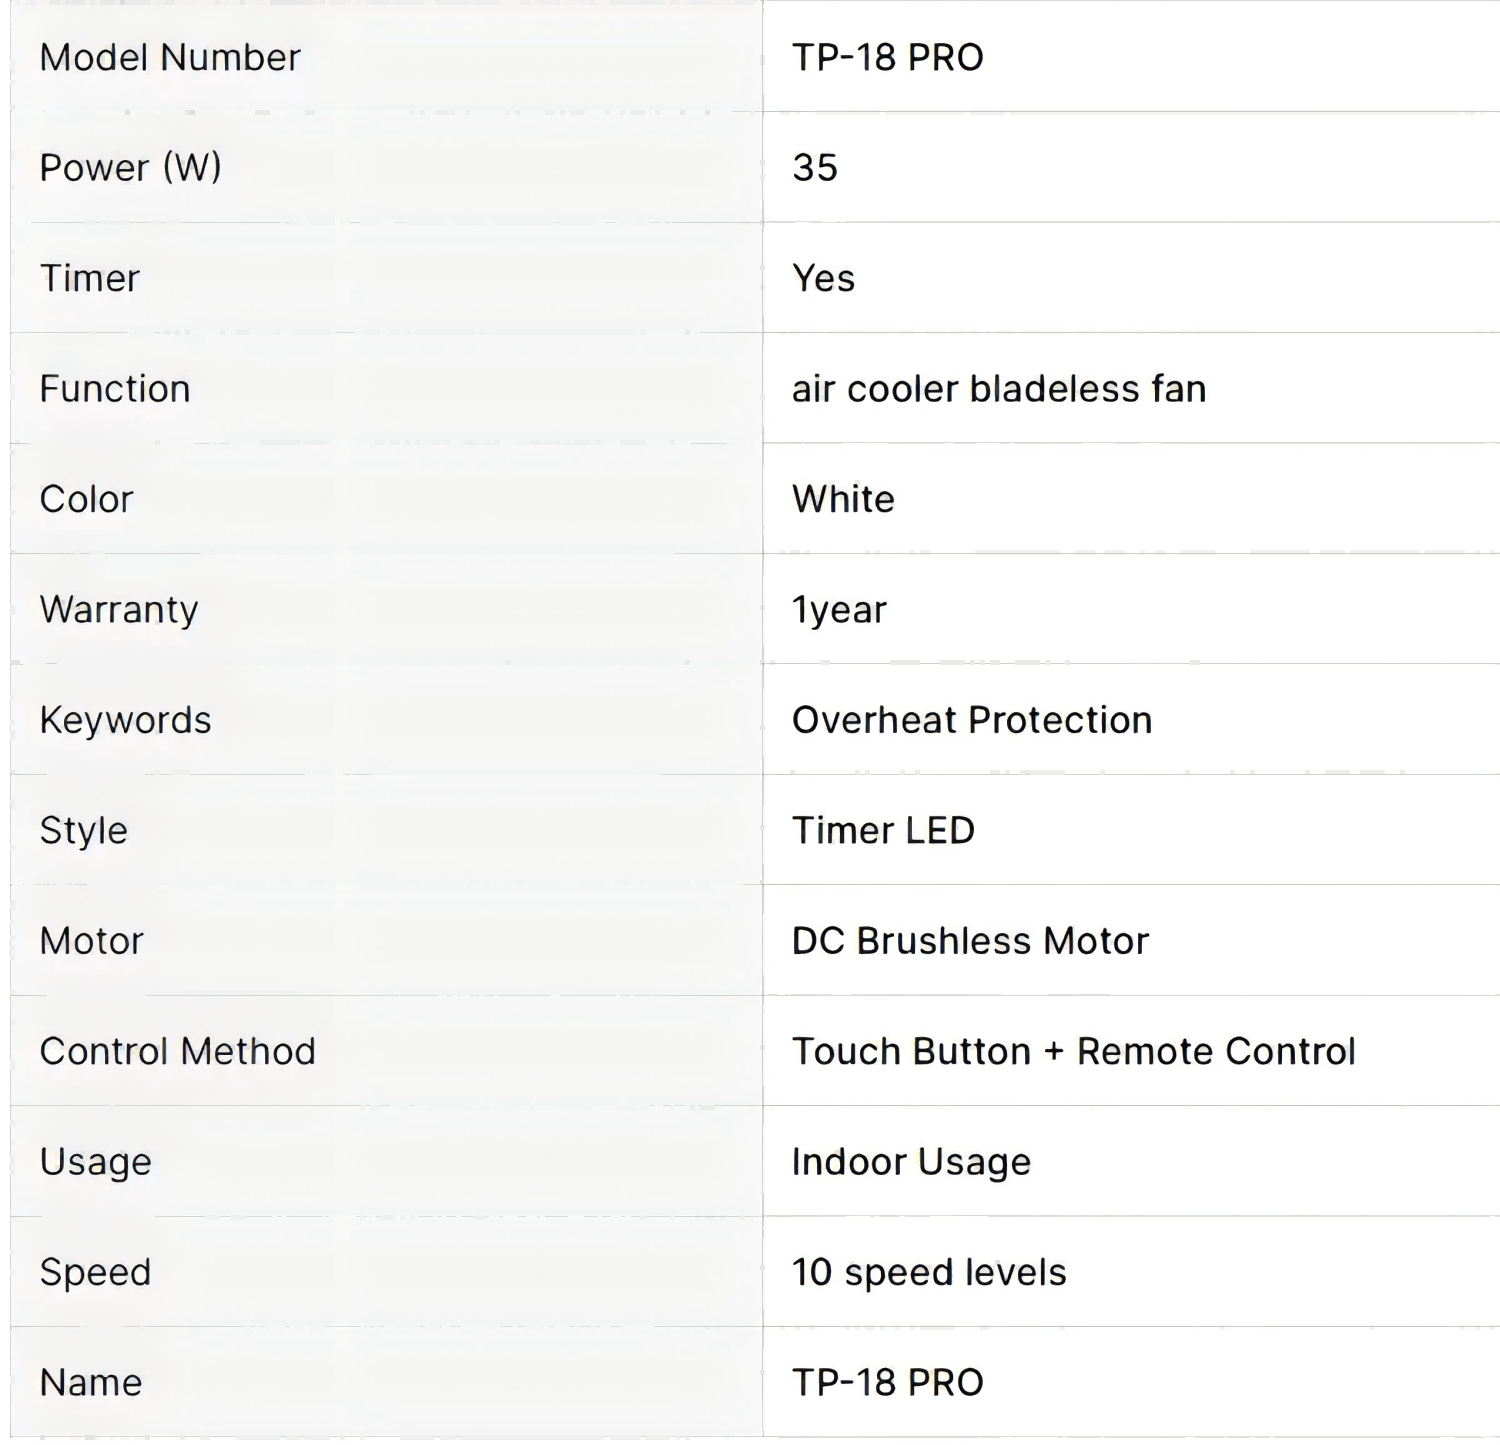Click the Style value Timer LED
This screenshot has height=1445, width=1500.
click(x=883, y=830)
